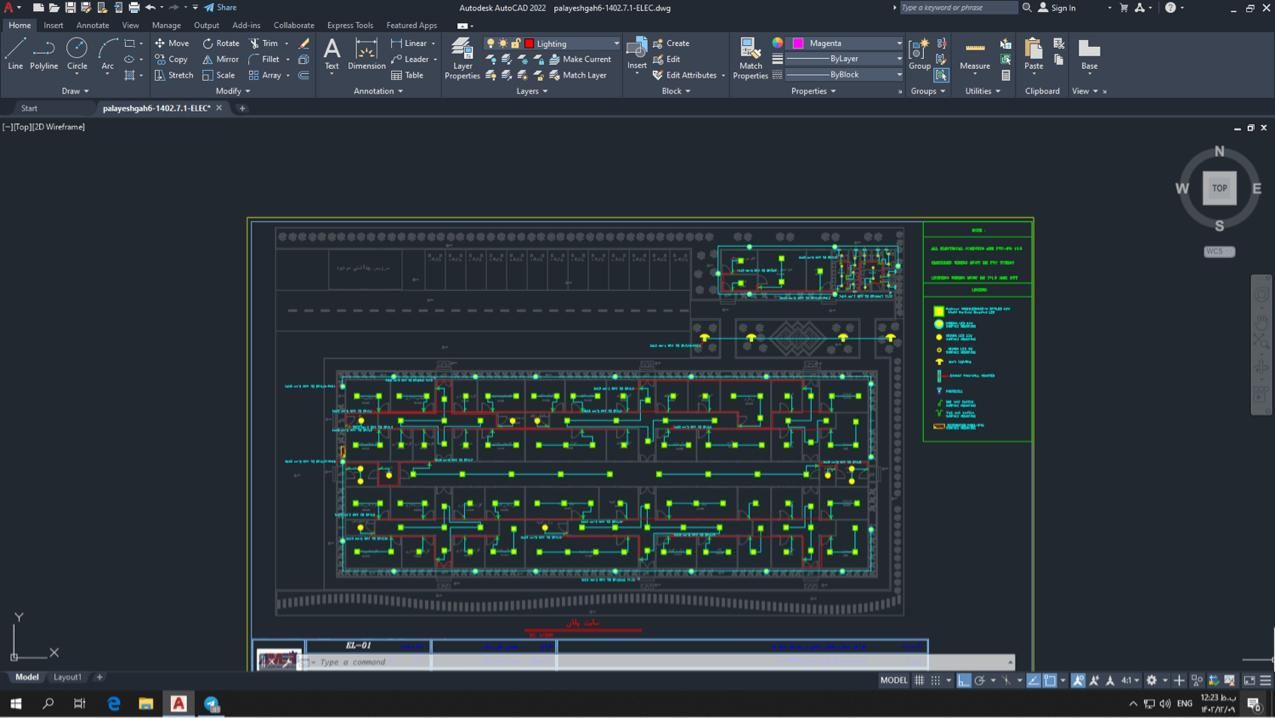Click the command line input field
This screenshot has width=1275, height=718.
(x=660, y=662)
